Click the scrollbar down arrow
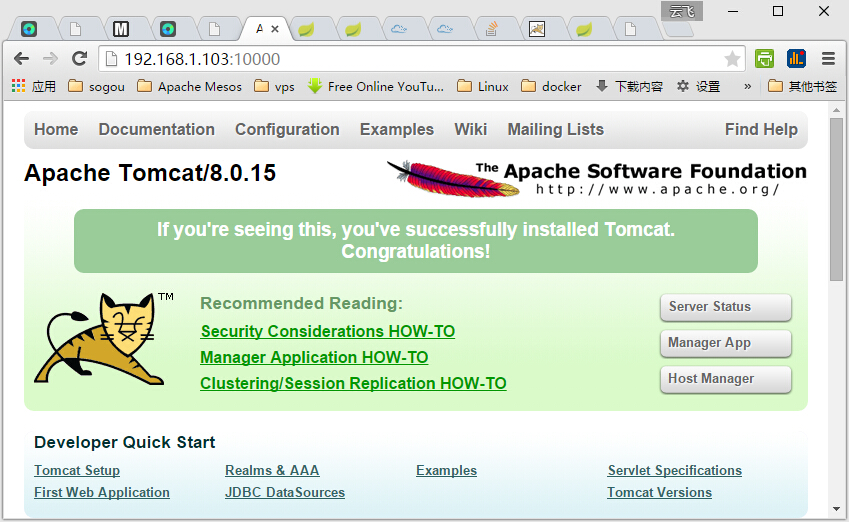 (837, 510)
